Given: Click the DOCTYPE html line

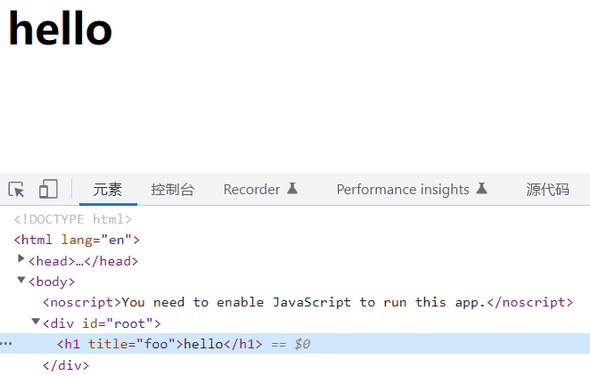Looking at the screenshot, I should click(x=73, y=219).
